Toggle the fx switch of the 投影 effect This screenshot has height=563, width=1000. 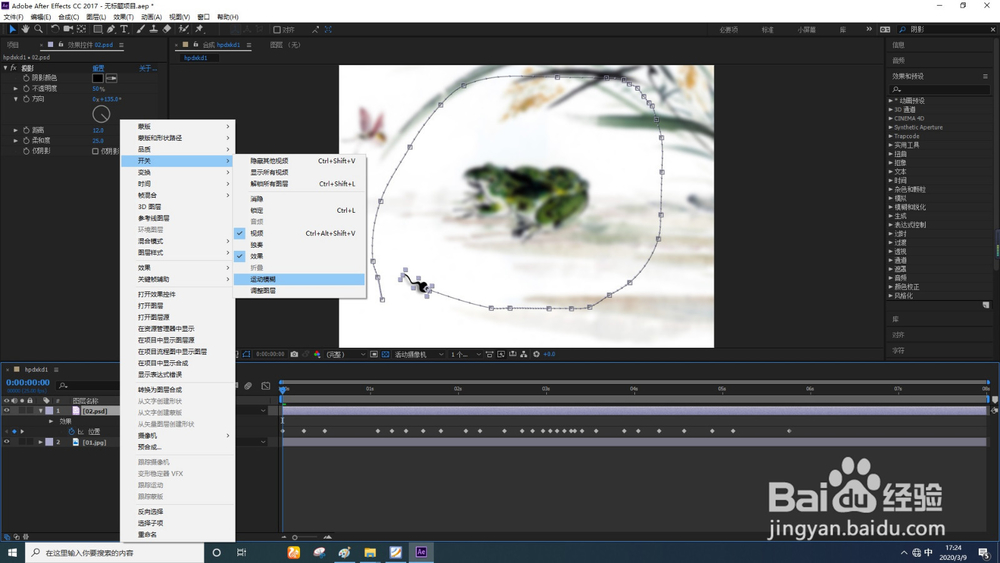(x=13, y=68)
